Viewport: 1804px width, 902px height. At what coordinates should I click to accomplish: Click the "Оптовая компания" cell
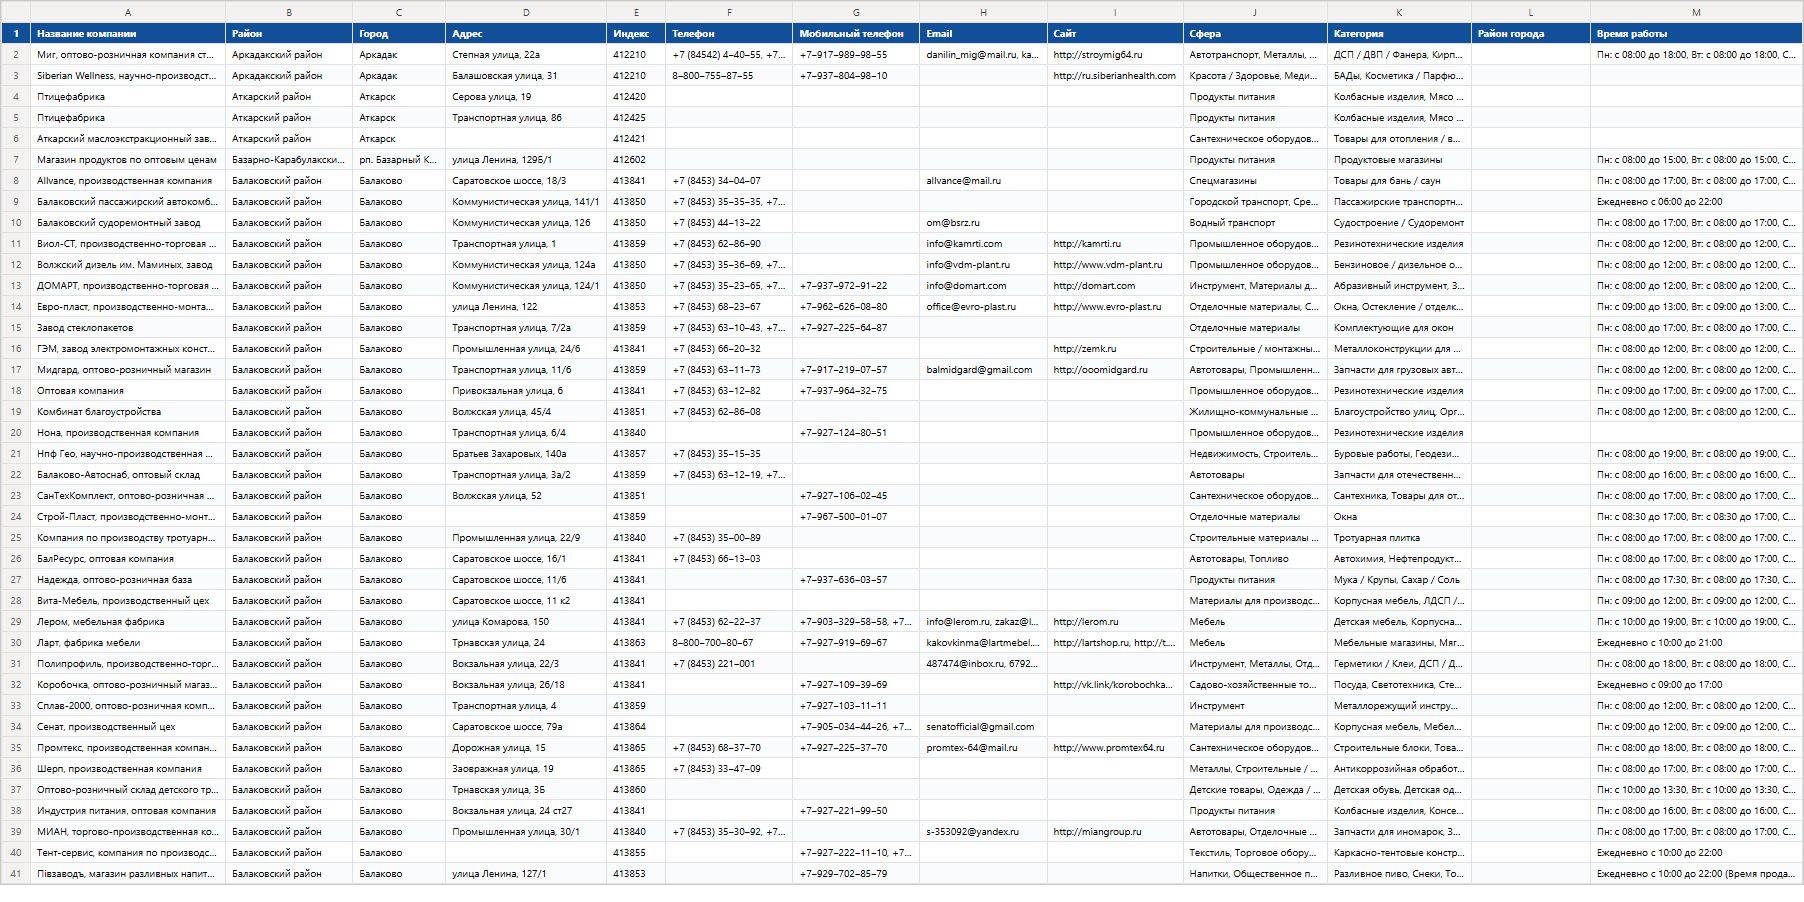pos(128,390)
